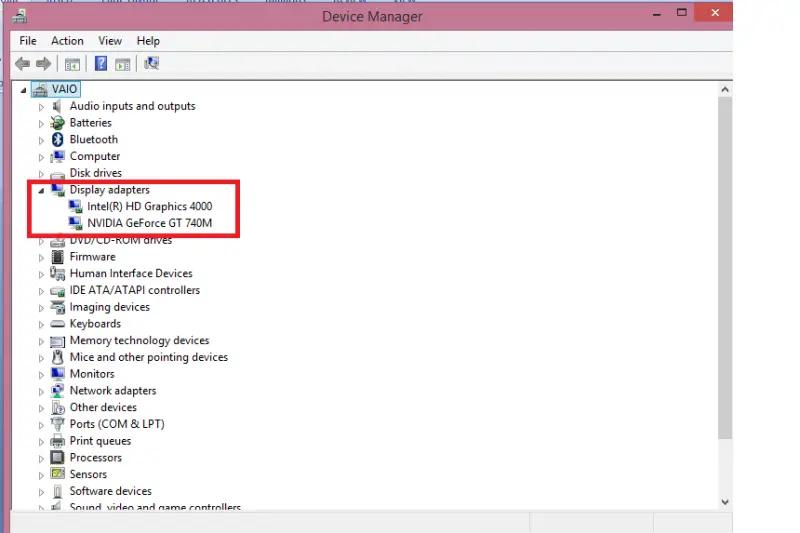Click the Back arrow toolbar icon

(22, 64)
